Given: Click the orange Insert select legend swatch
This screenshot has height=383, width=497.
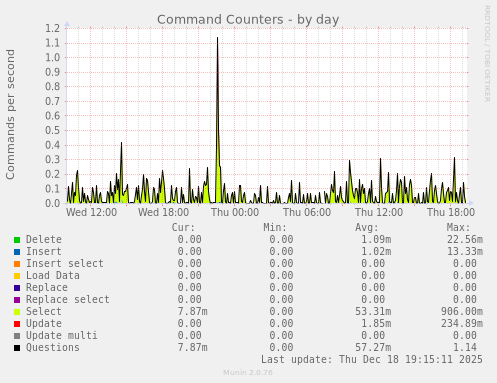Looking at the screenshot, I should point(17,264).
